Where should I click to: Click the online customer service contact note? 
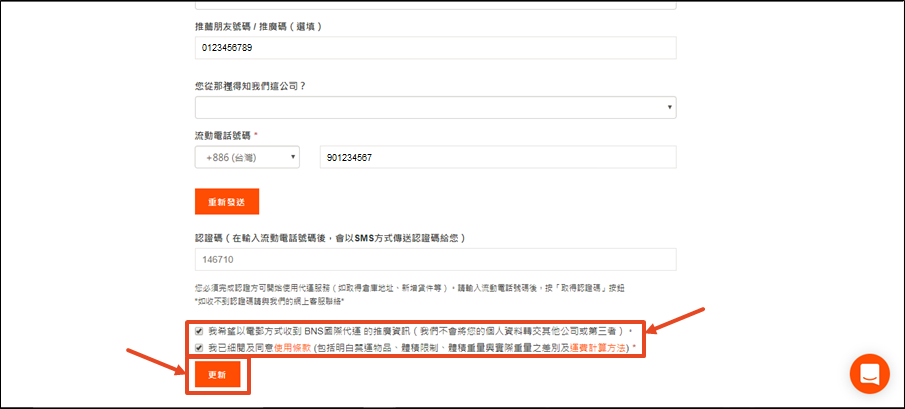tap(270, 300)
